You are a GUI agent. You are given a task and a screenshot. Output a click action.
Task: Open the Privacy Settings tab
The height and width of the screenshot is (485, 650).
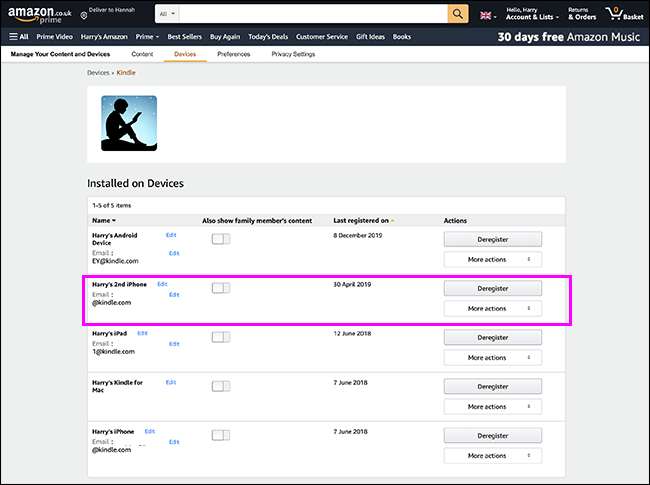tap(292, 53)
